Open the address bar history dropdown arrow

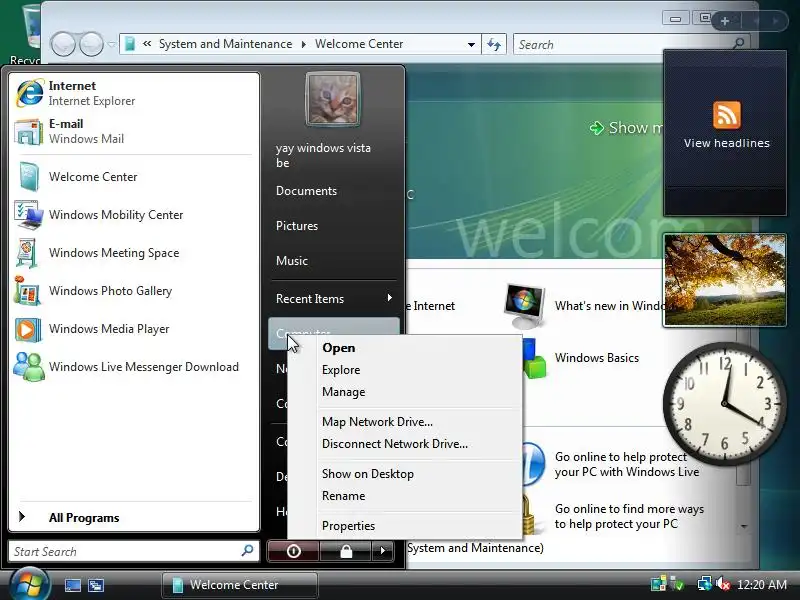click(471, 44)
